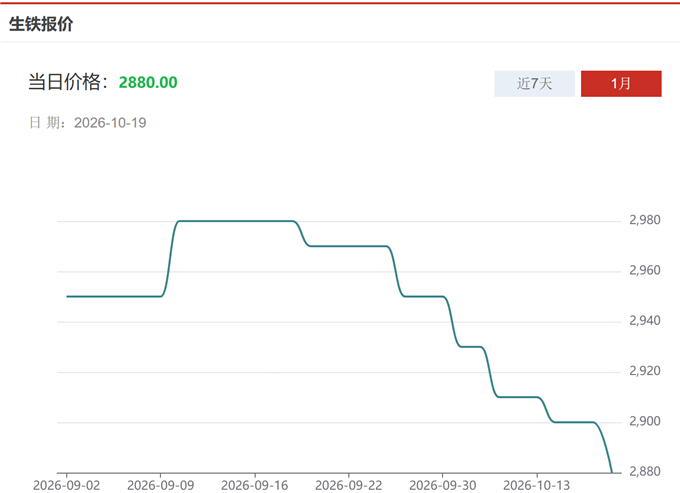The width and height of the screenshot is (680, 493).
Task: Click x-axis label 2026-09-30
Action: tap(443, 485)
